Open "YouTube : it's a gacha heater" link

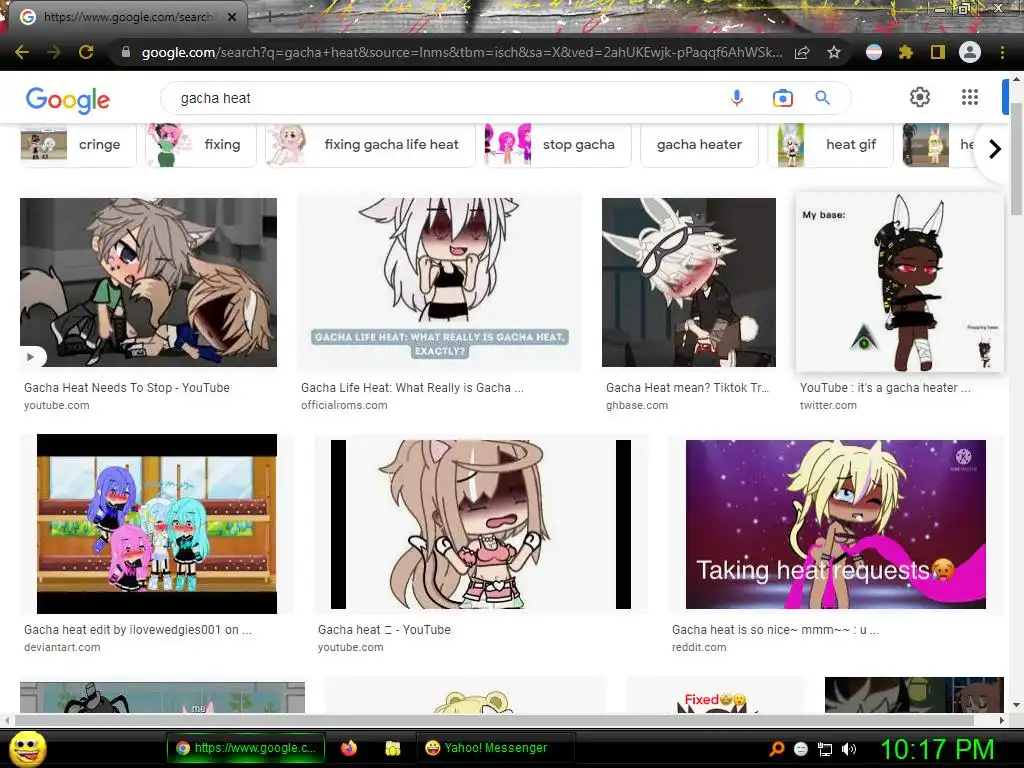point(885,387)
